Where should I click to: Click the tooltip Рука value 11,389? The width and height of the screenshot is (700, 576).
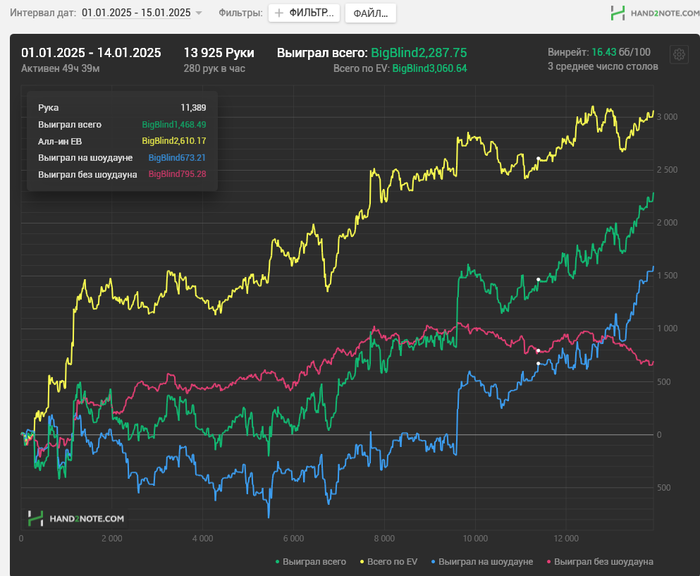click(193, 108)
